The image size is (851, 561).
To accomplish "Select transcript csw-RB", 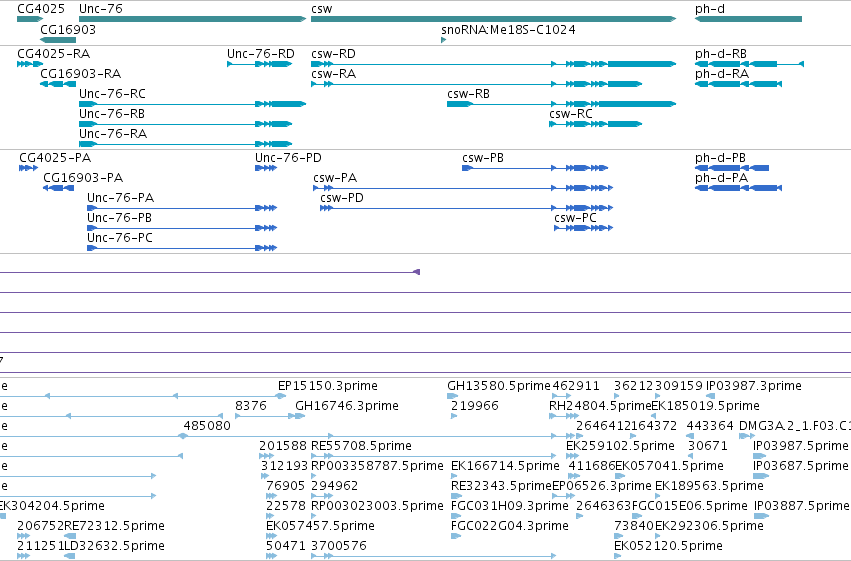I will (562, 104).
